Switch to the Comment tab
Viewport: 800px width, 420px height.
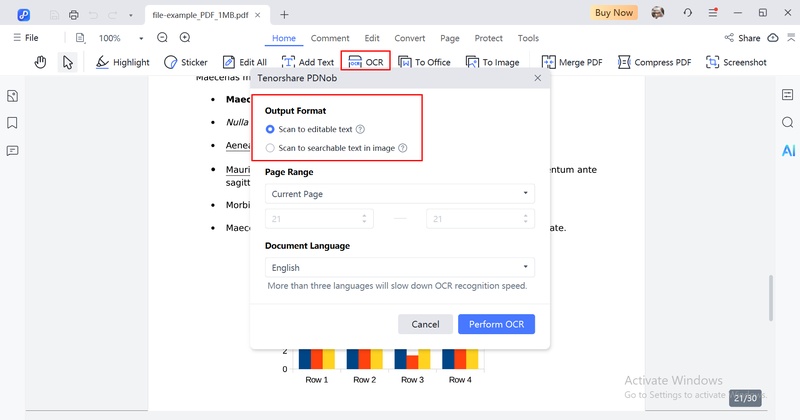[x=330, y=38]
